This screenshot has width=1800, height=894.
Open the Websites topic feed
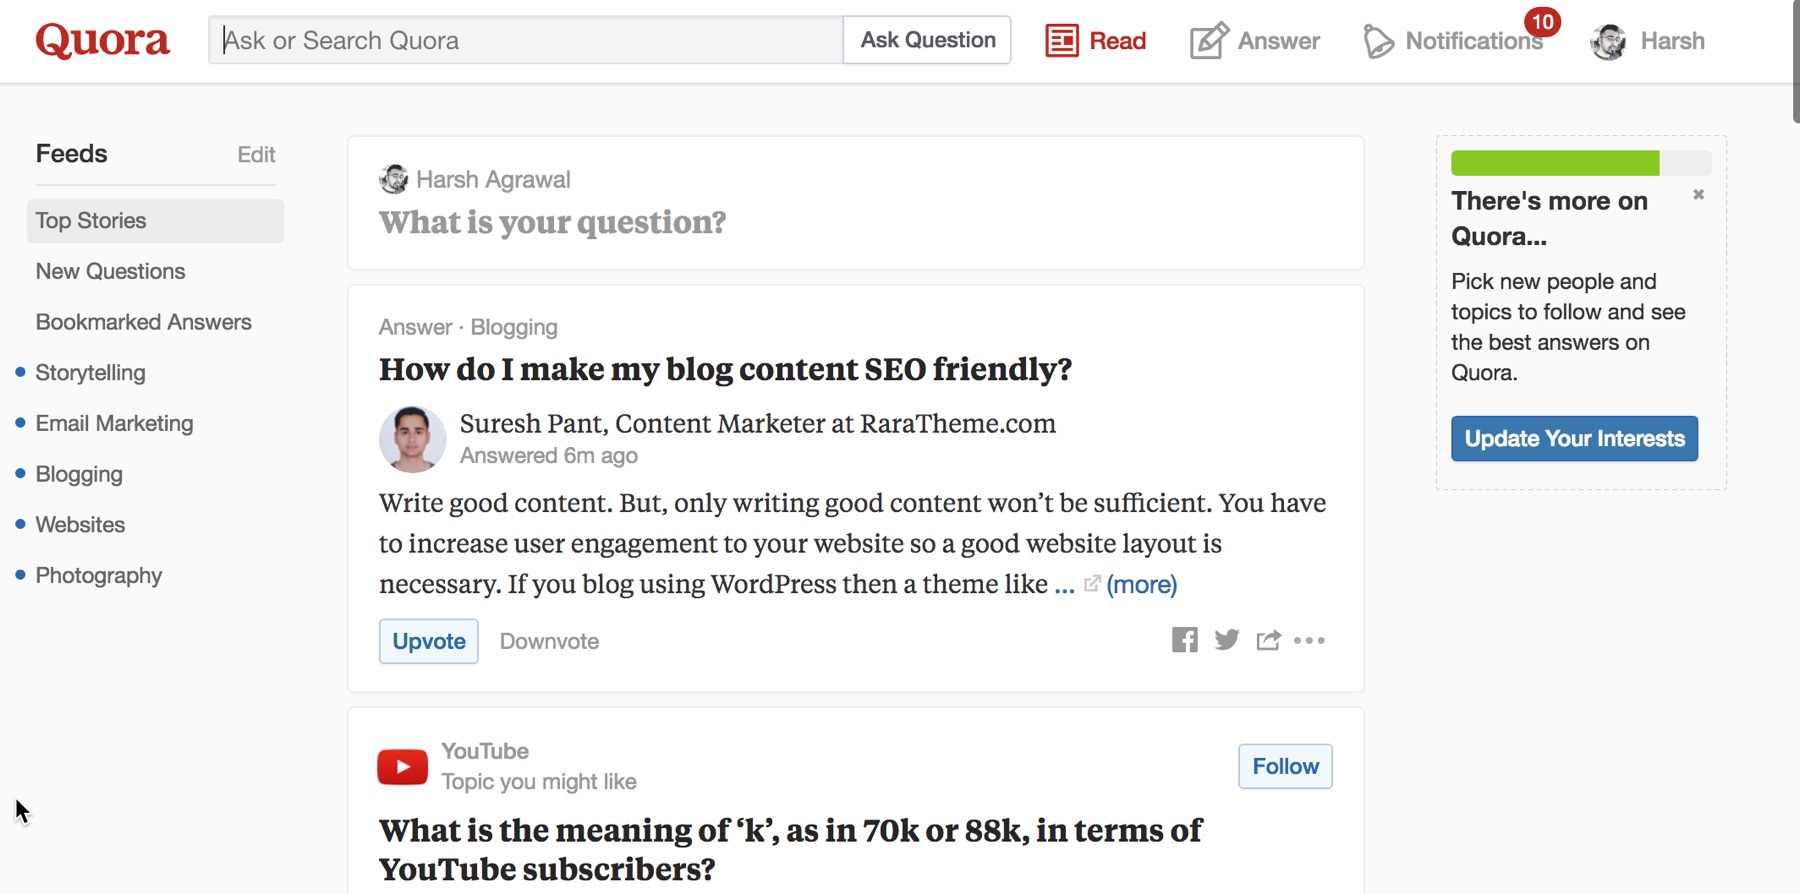coord(80,525)
